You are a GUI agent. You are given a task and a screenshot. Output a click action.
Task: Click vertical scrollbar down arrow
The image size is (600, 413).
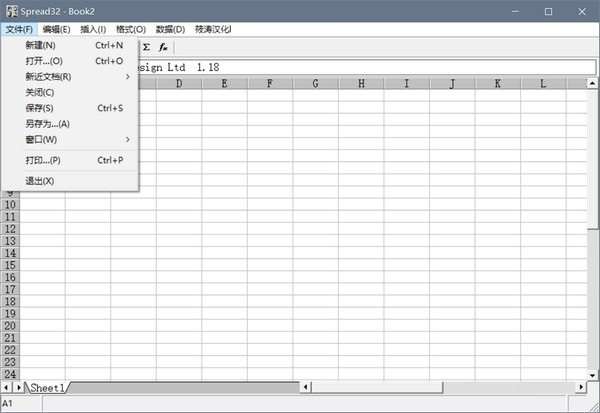592,375
